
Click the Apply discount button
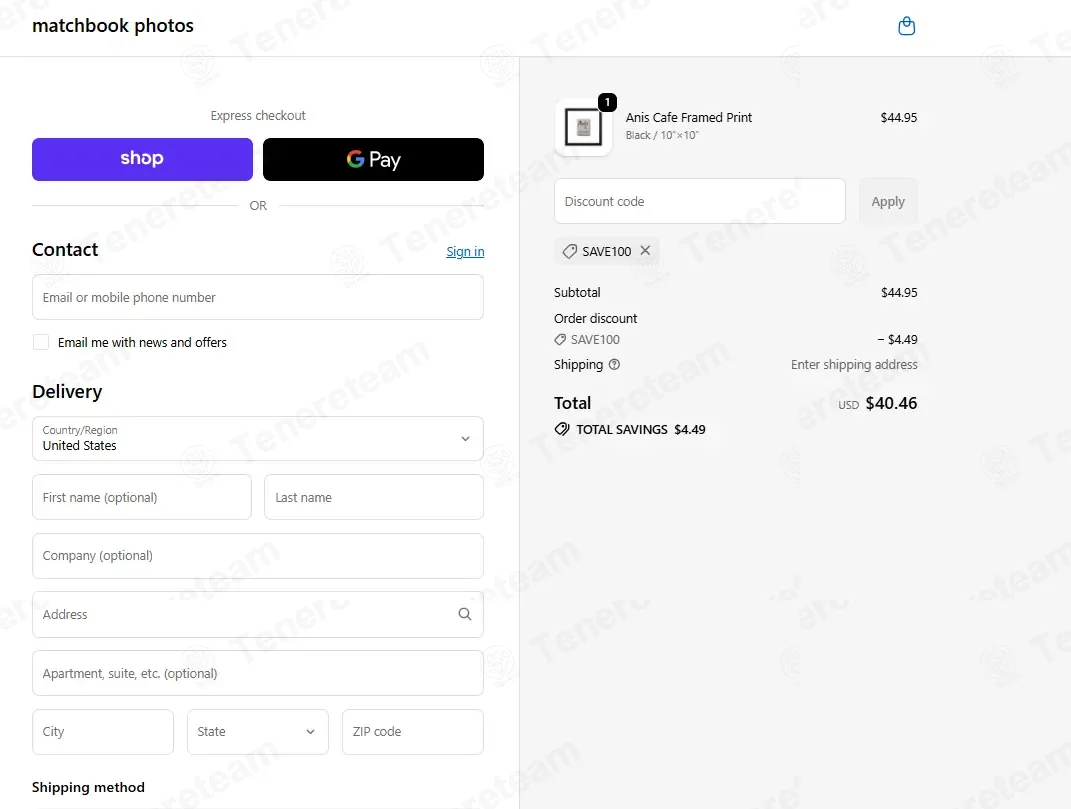[887, 202]
